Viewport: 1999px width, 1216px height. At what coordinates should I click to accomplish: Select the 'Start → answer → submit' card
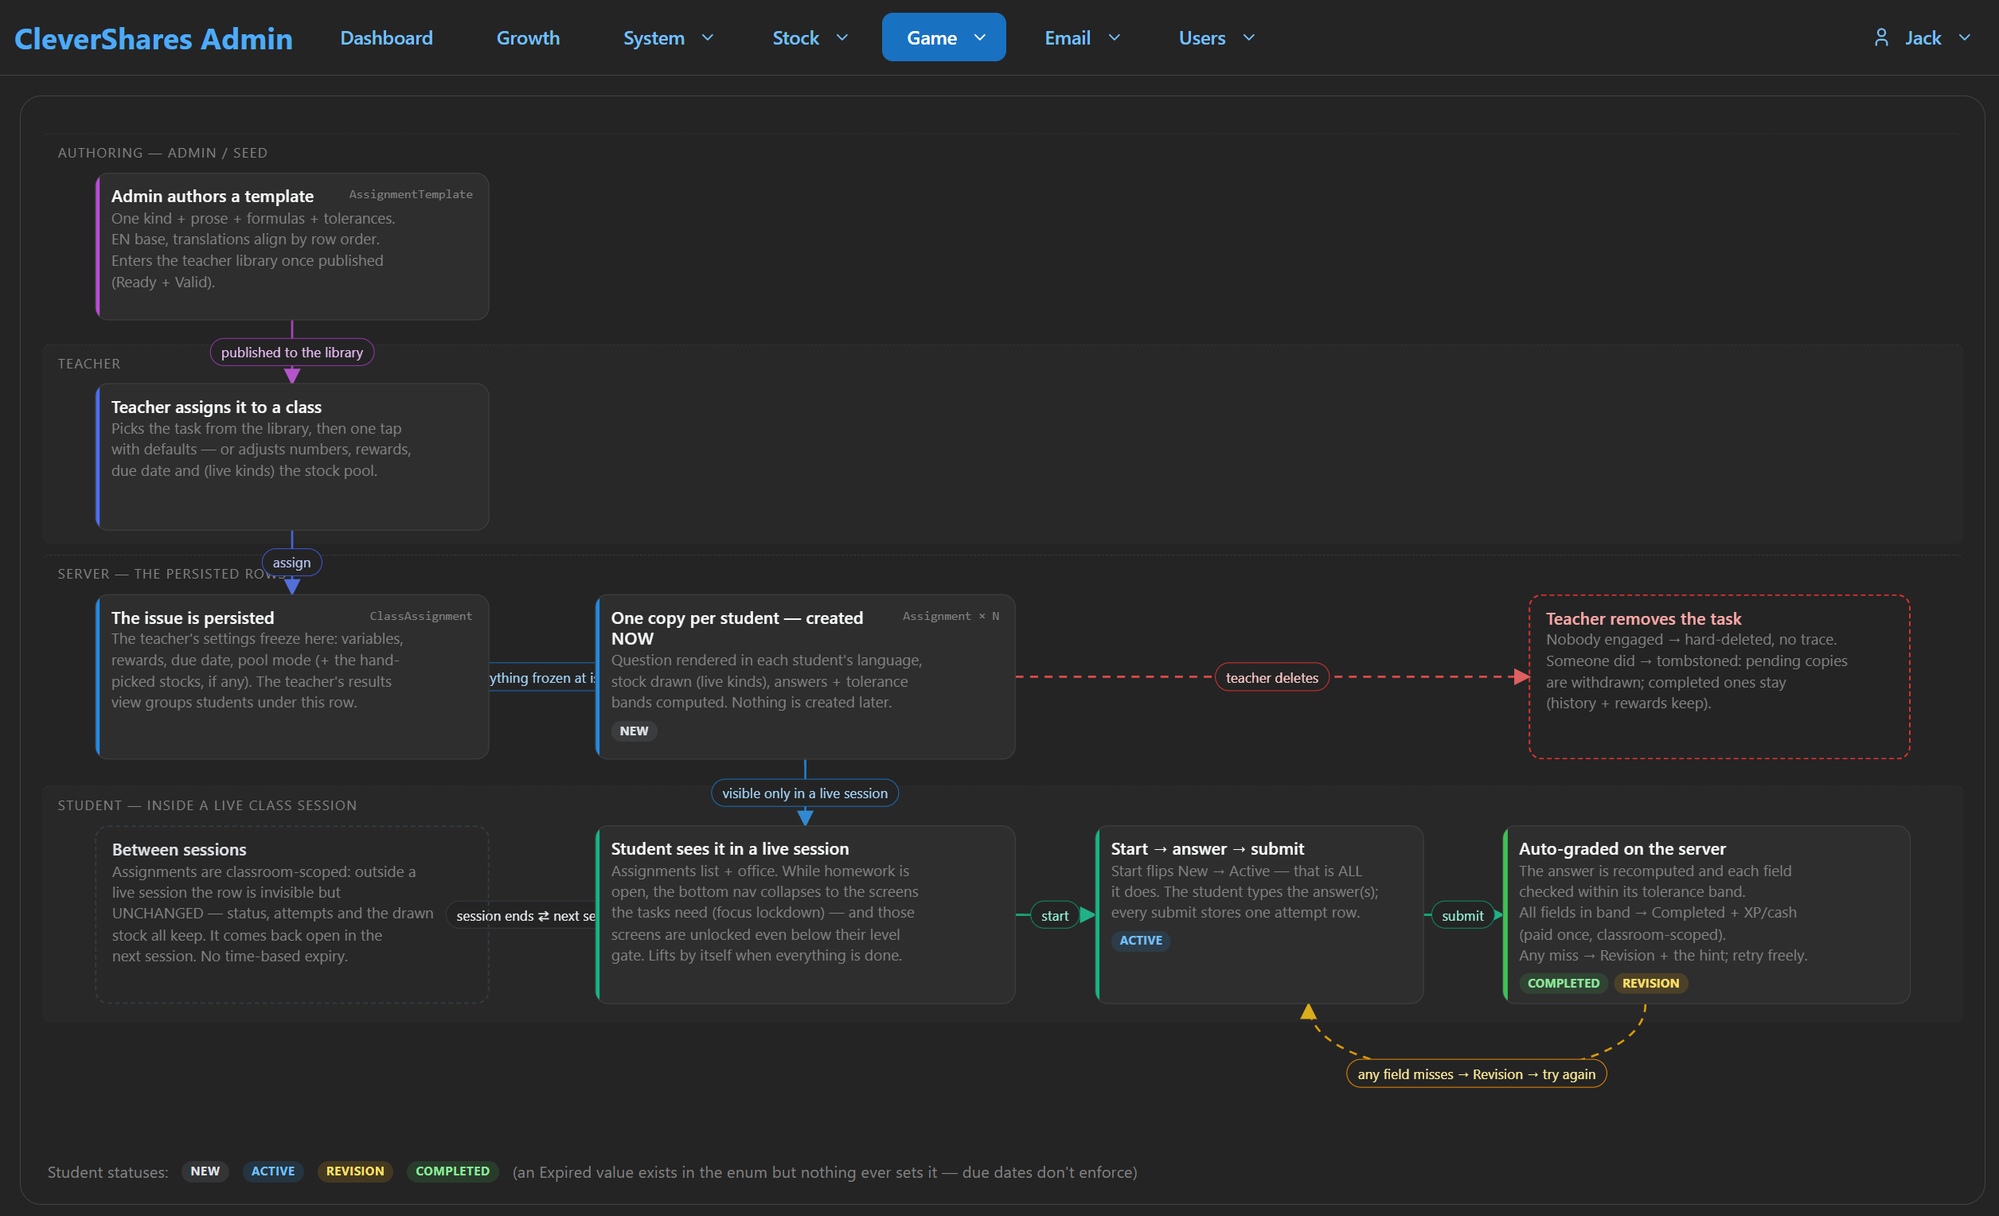tap(1259, 915)
